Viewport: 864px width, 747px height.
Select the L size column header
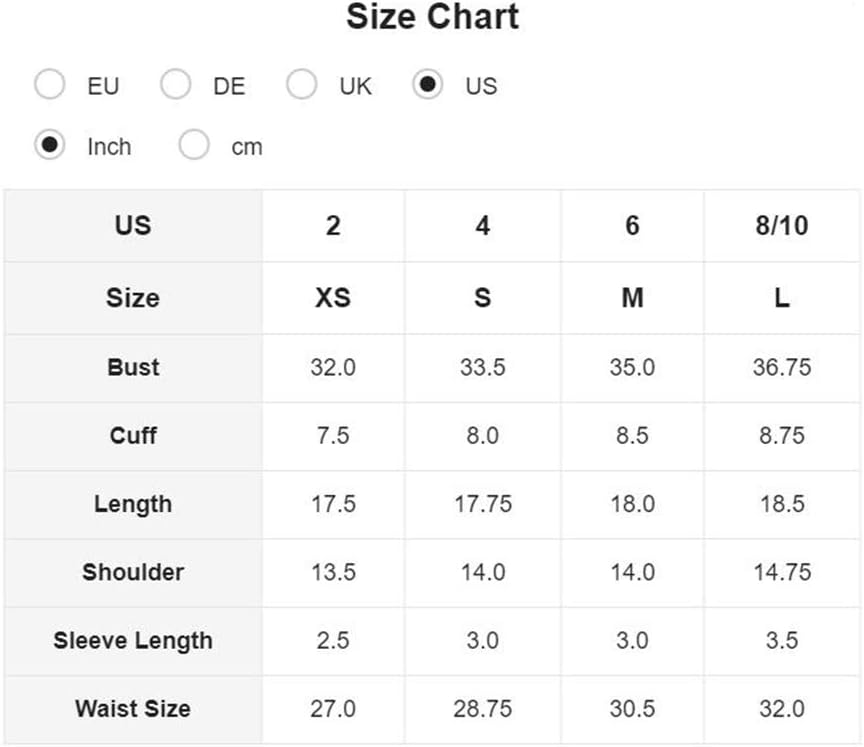click(x=782, y=298)
